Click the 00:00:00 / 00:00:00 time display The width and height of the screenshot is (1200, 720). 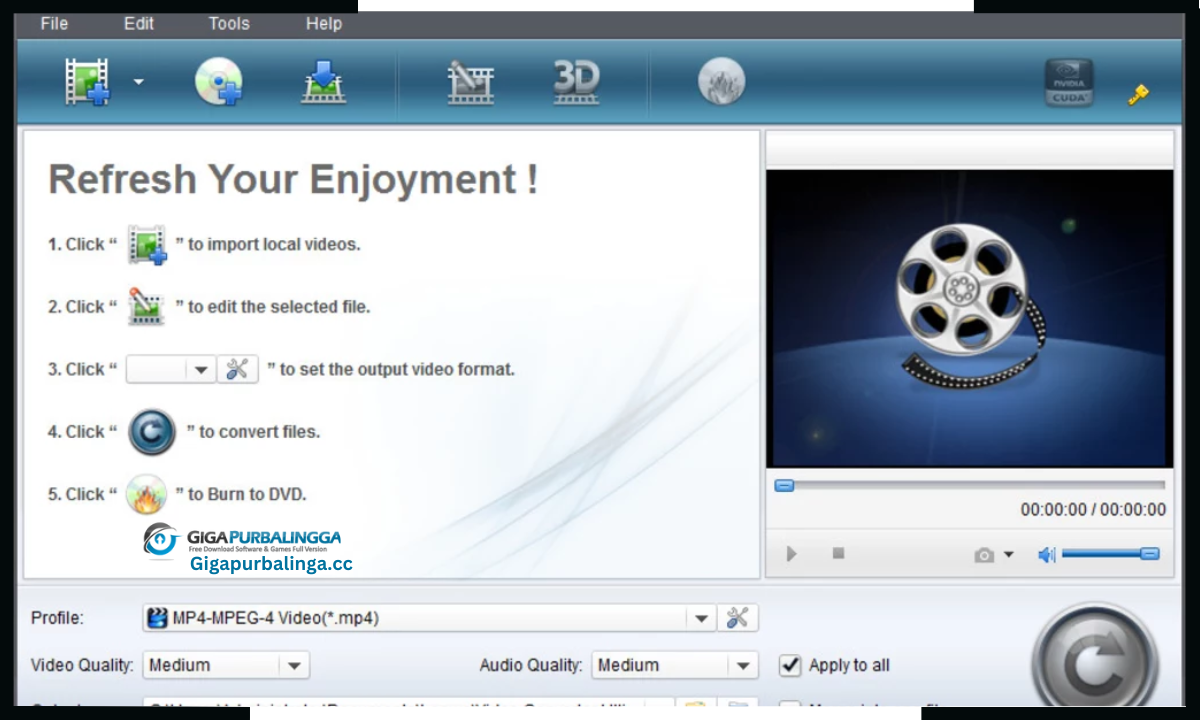[x=1093, y=510]
